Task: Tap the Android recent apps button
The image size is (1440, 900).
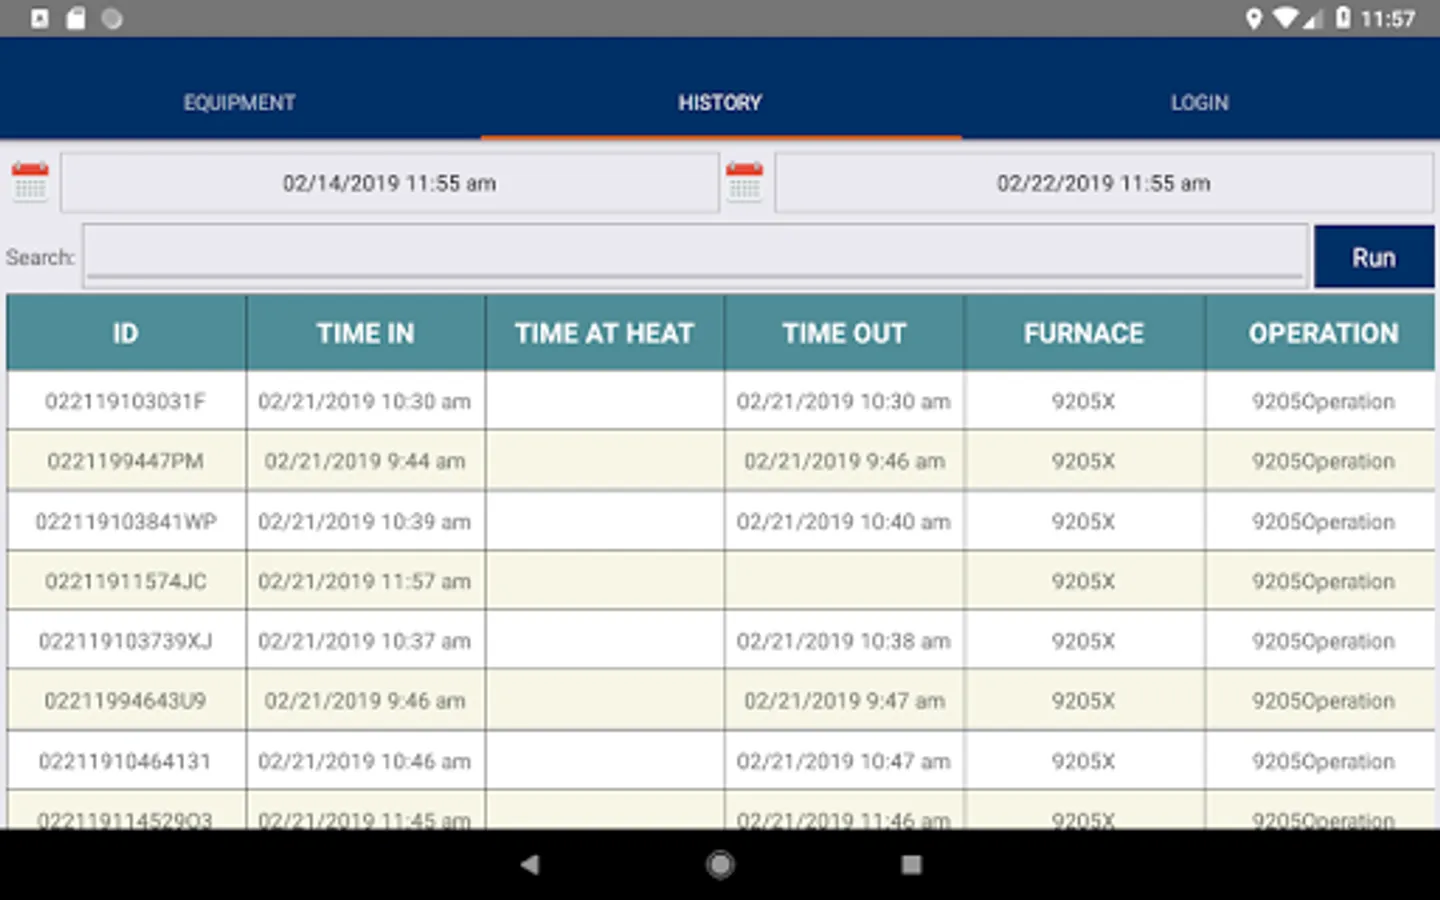Action: [911, 864]
